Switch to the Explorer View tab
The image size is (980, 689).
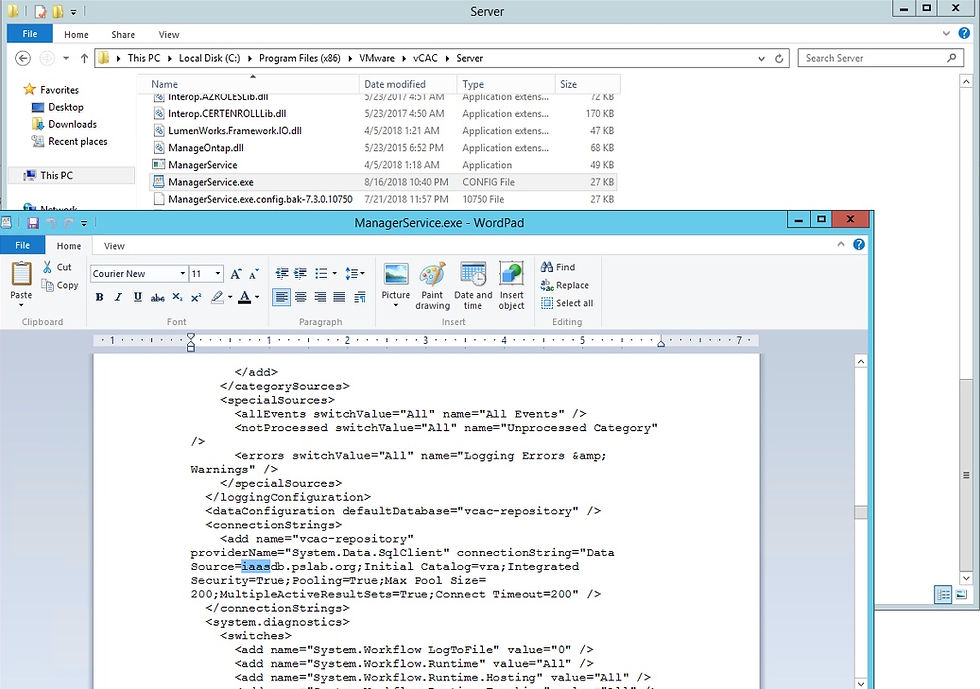tap(169, 34)
